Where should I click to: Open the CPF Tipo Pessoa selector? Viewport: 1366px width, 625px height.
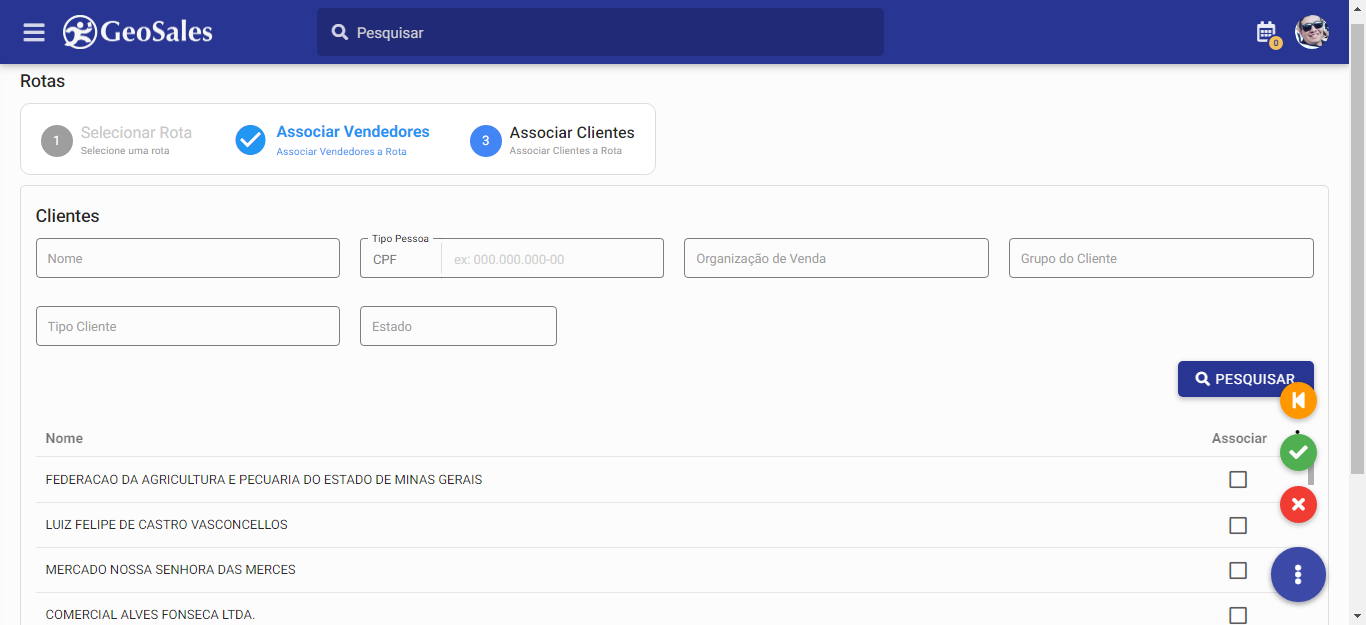[x=400, y=259]
